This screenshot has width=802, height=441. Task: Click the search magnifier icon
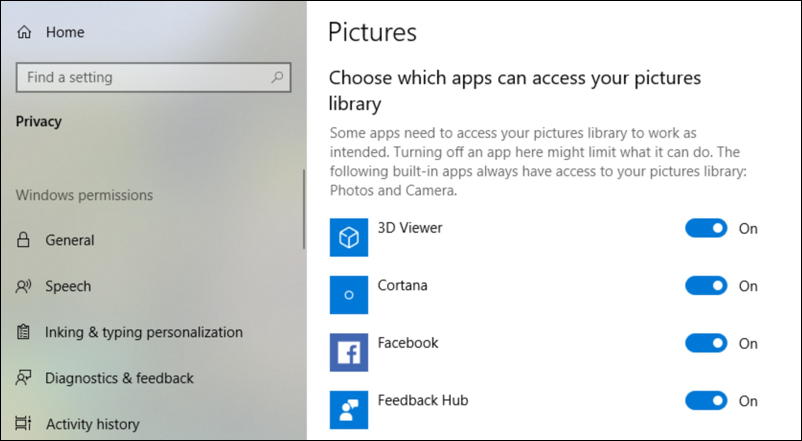coord(276,77)
